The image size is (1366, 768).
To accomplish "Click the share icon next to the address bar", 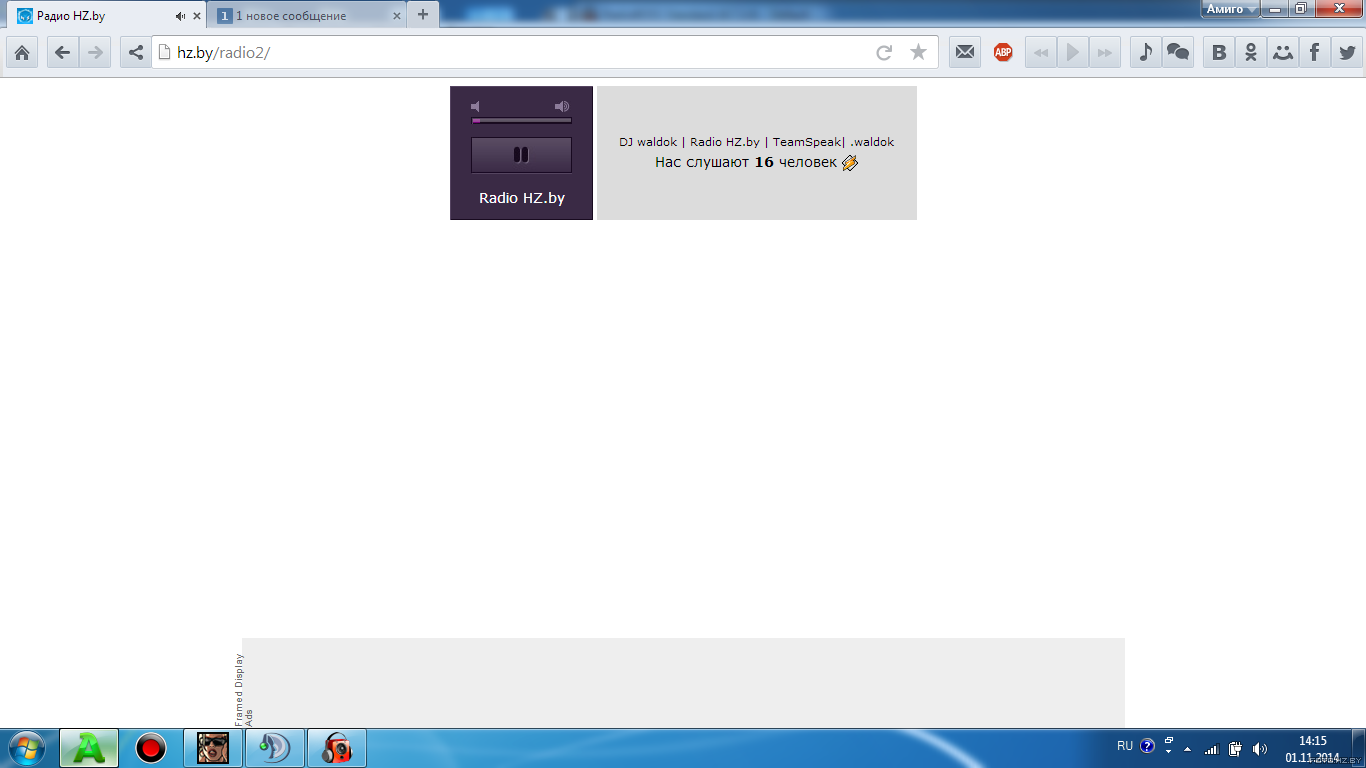I will point(136,52).
